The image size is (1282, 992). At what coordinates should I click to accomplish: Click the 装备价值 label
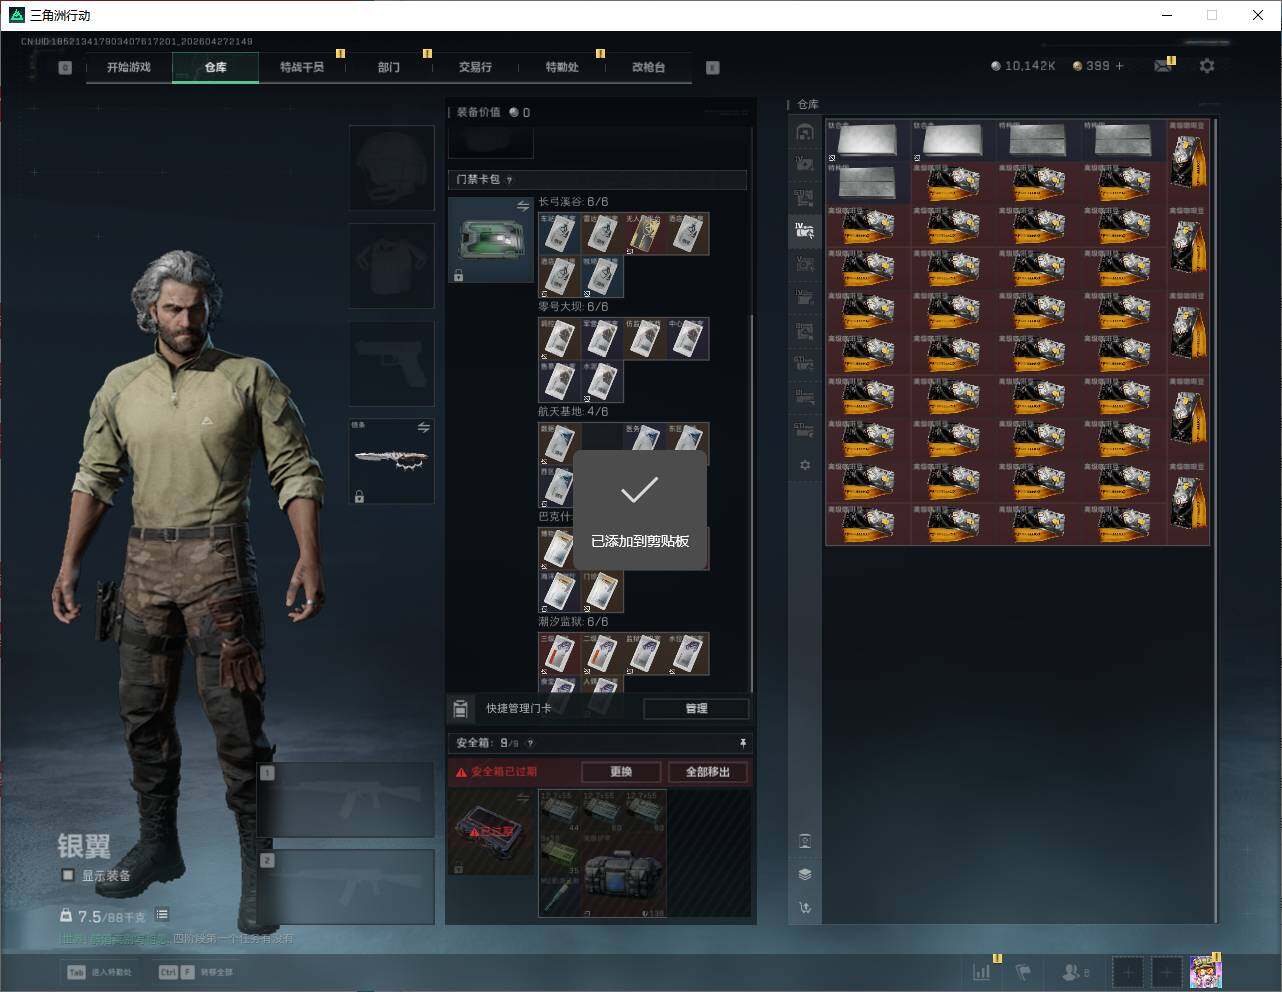(478, 112)
